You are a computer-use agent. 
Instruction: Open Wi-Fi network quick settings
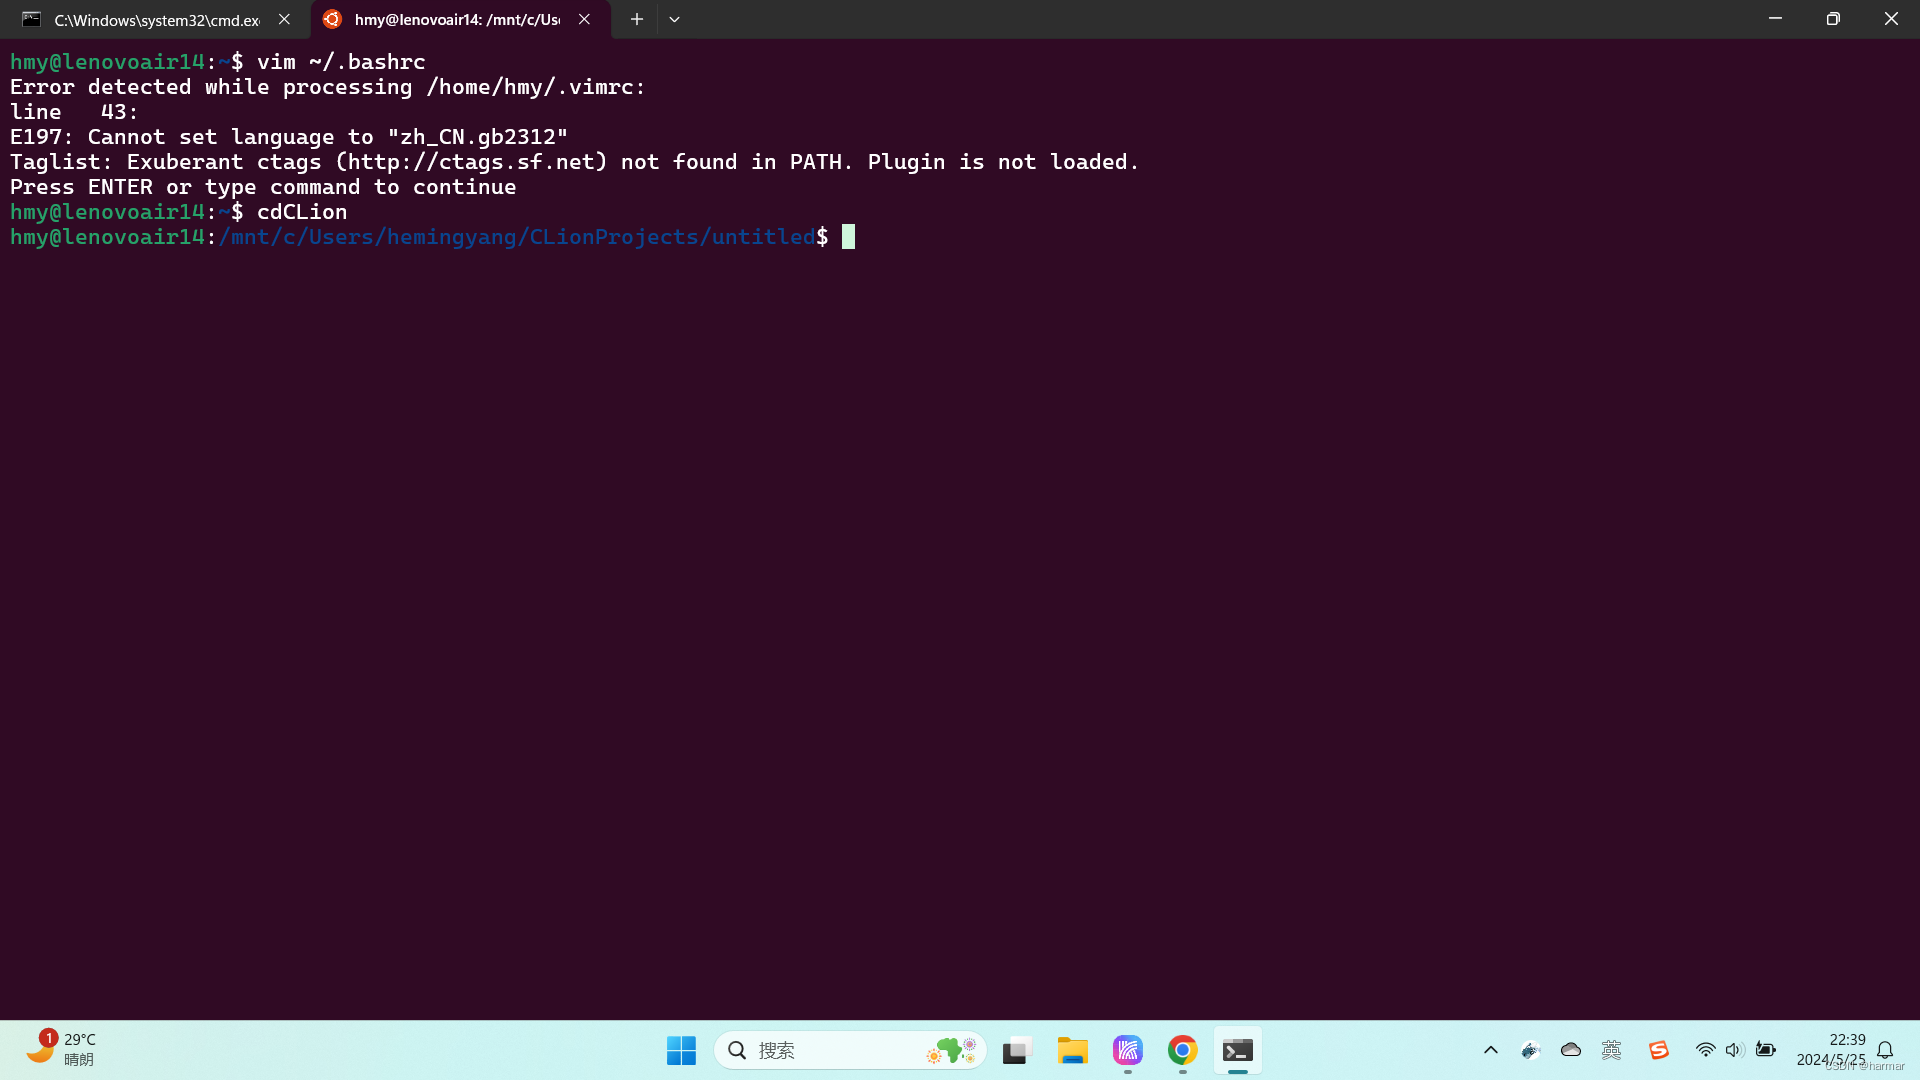[x=1705, y=1050]
